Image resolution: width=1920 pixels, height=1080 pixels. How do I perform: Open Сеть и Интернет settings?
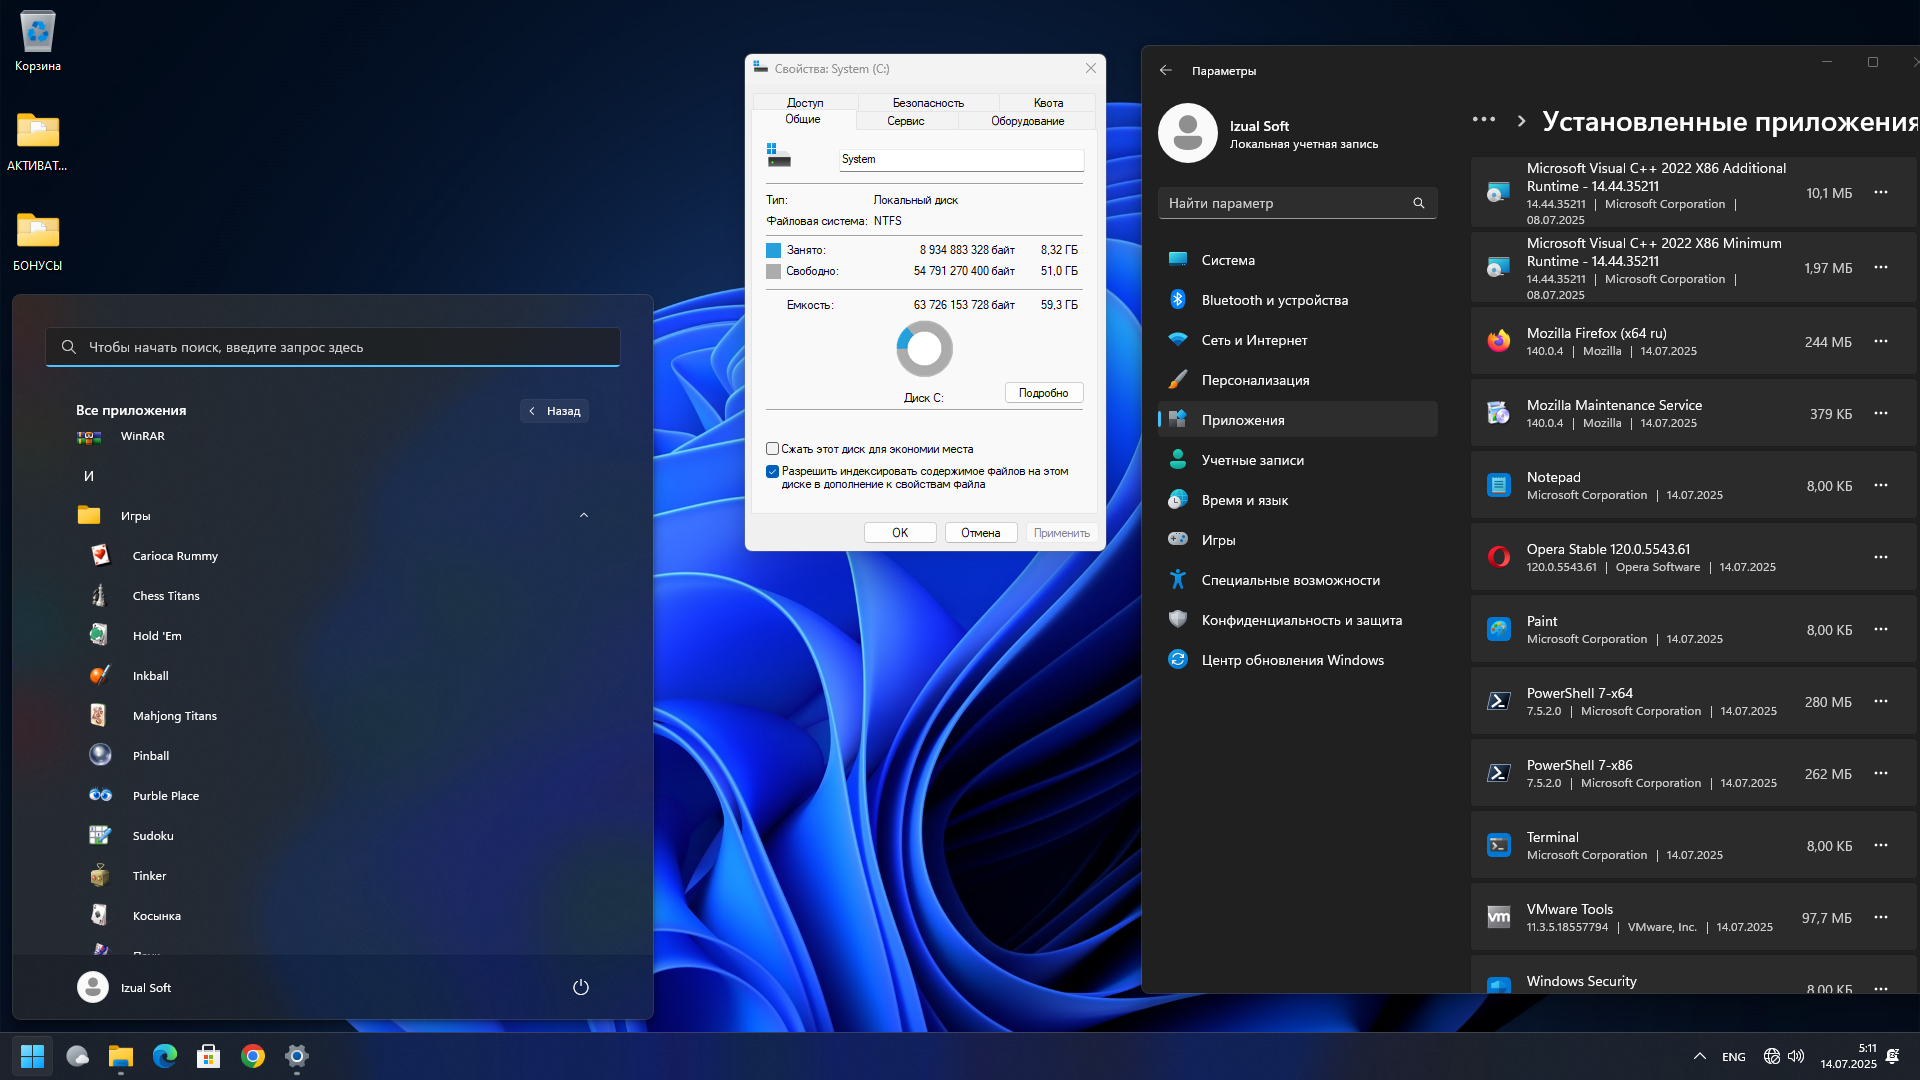(1298, 340)
